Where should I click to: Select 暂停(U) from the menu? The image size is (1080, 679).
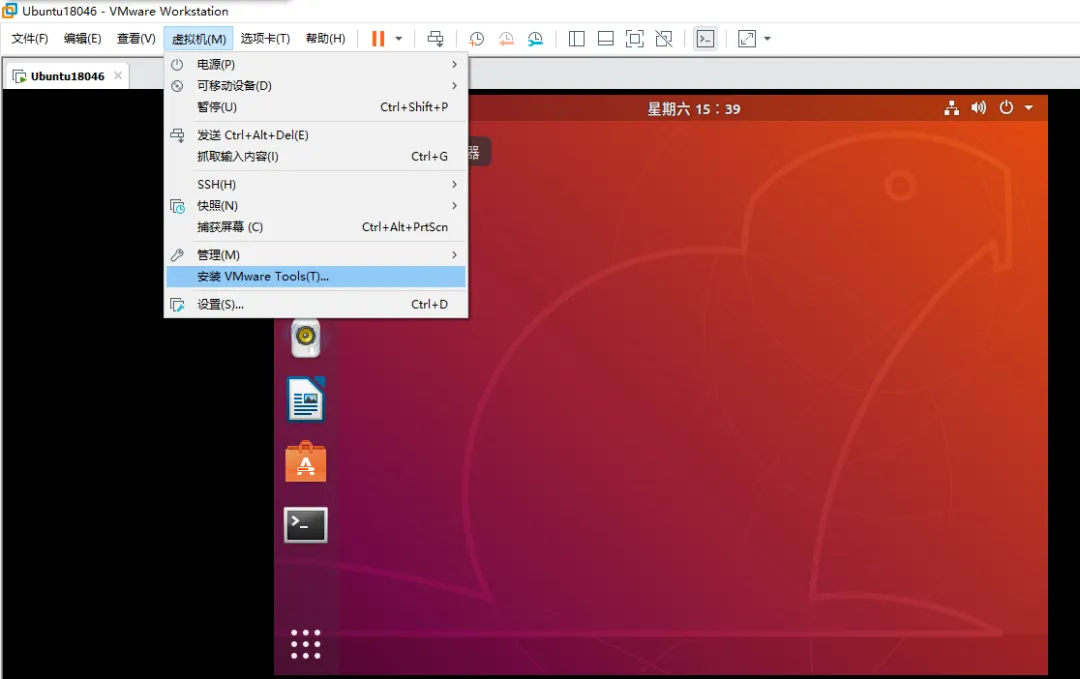click(x=316, y=107)
